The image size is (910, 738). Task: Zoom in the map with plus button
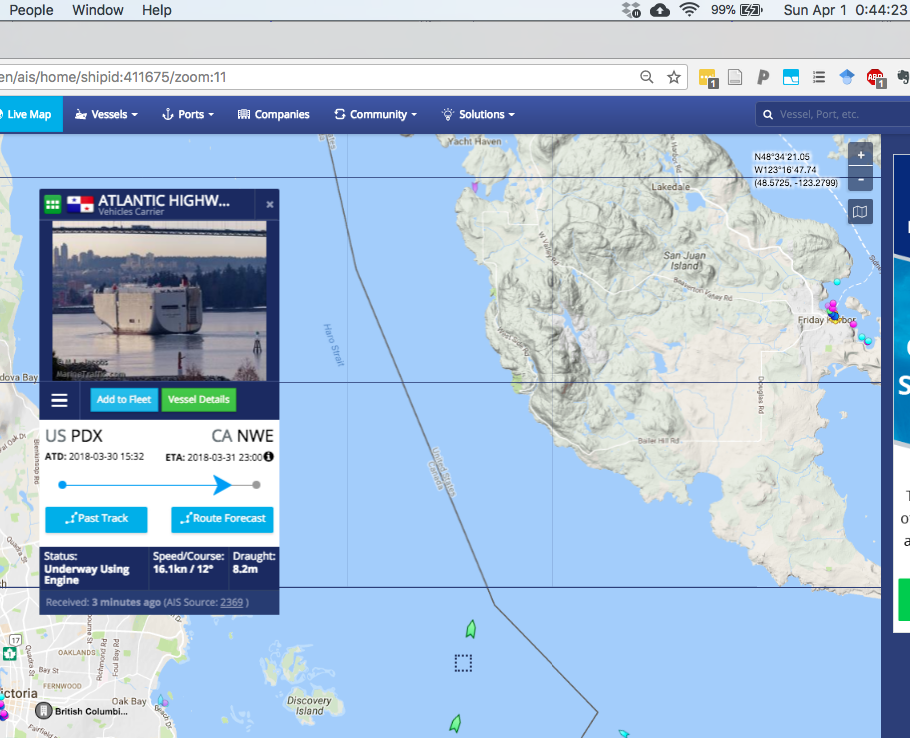[861, 155]
